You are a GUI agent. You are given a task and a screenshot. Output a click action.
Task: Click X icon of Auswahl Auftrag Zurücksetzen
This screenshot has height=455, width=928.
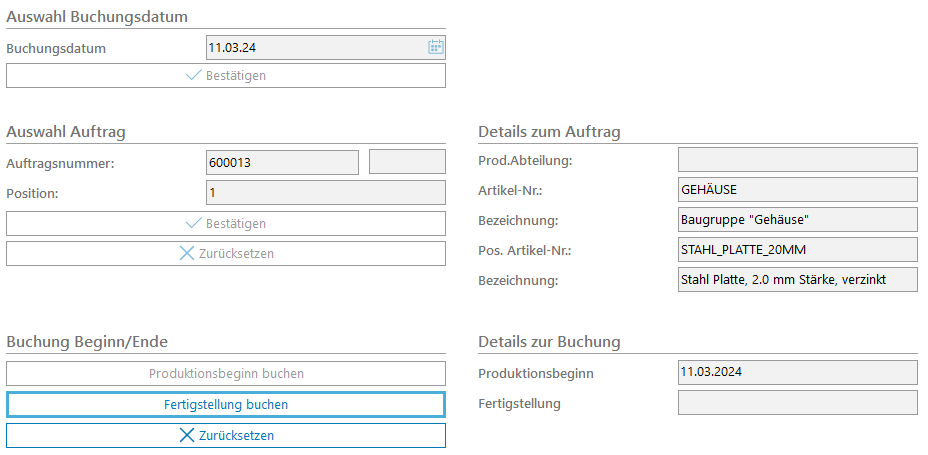186,253
